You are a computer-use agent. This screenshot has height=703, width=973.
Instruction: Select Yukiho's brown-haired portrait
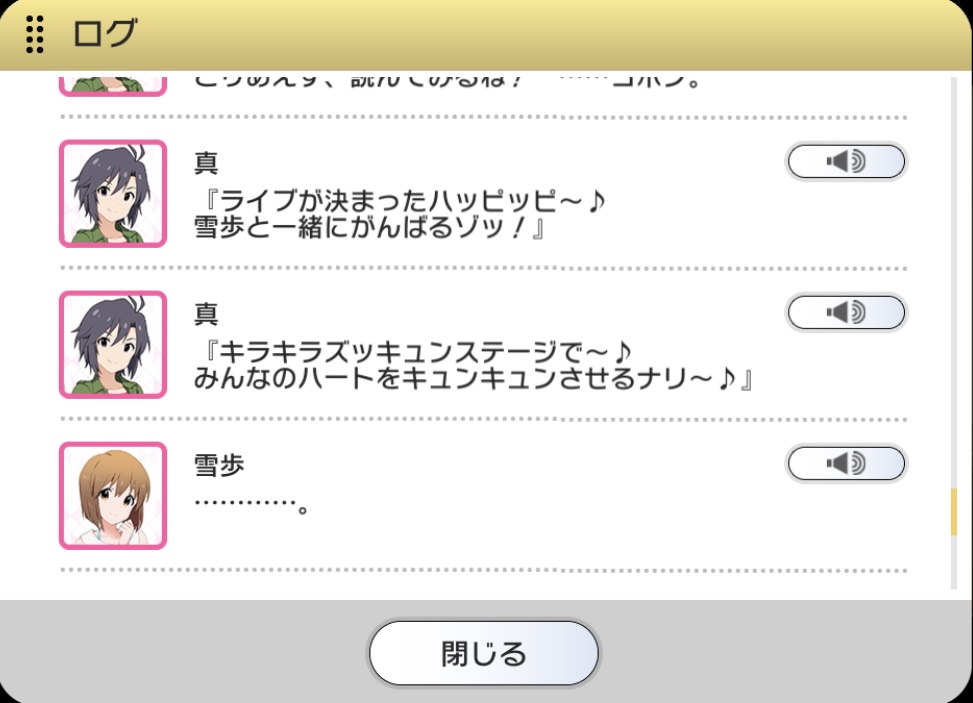click(x=113, y=495)
